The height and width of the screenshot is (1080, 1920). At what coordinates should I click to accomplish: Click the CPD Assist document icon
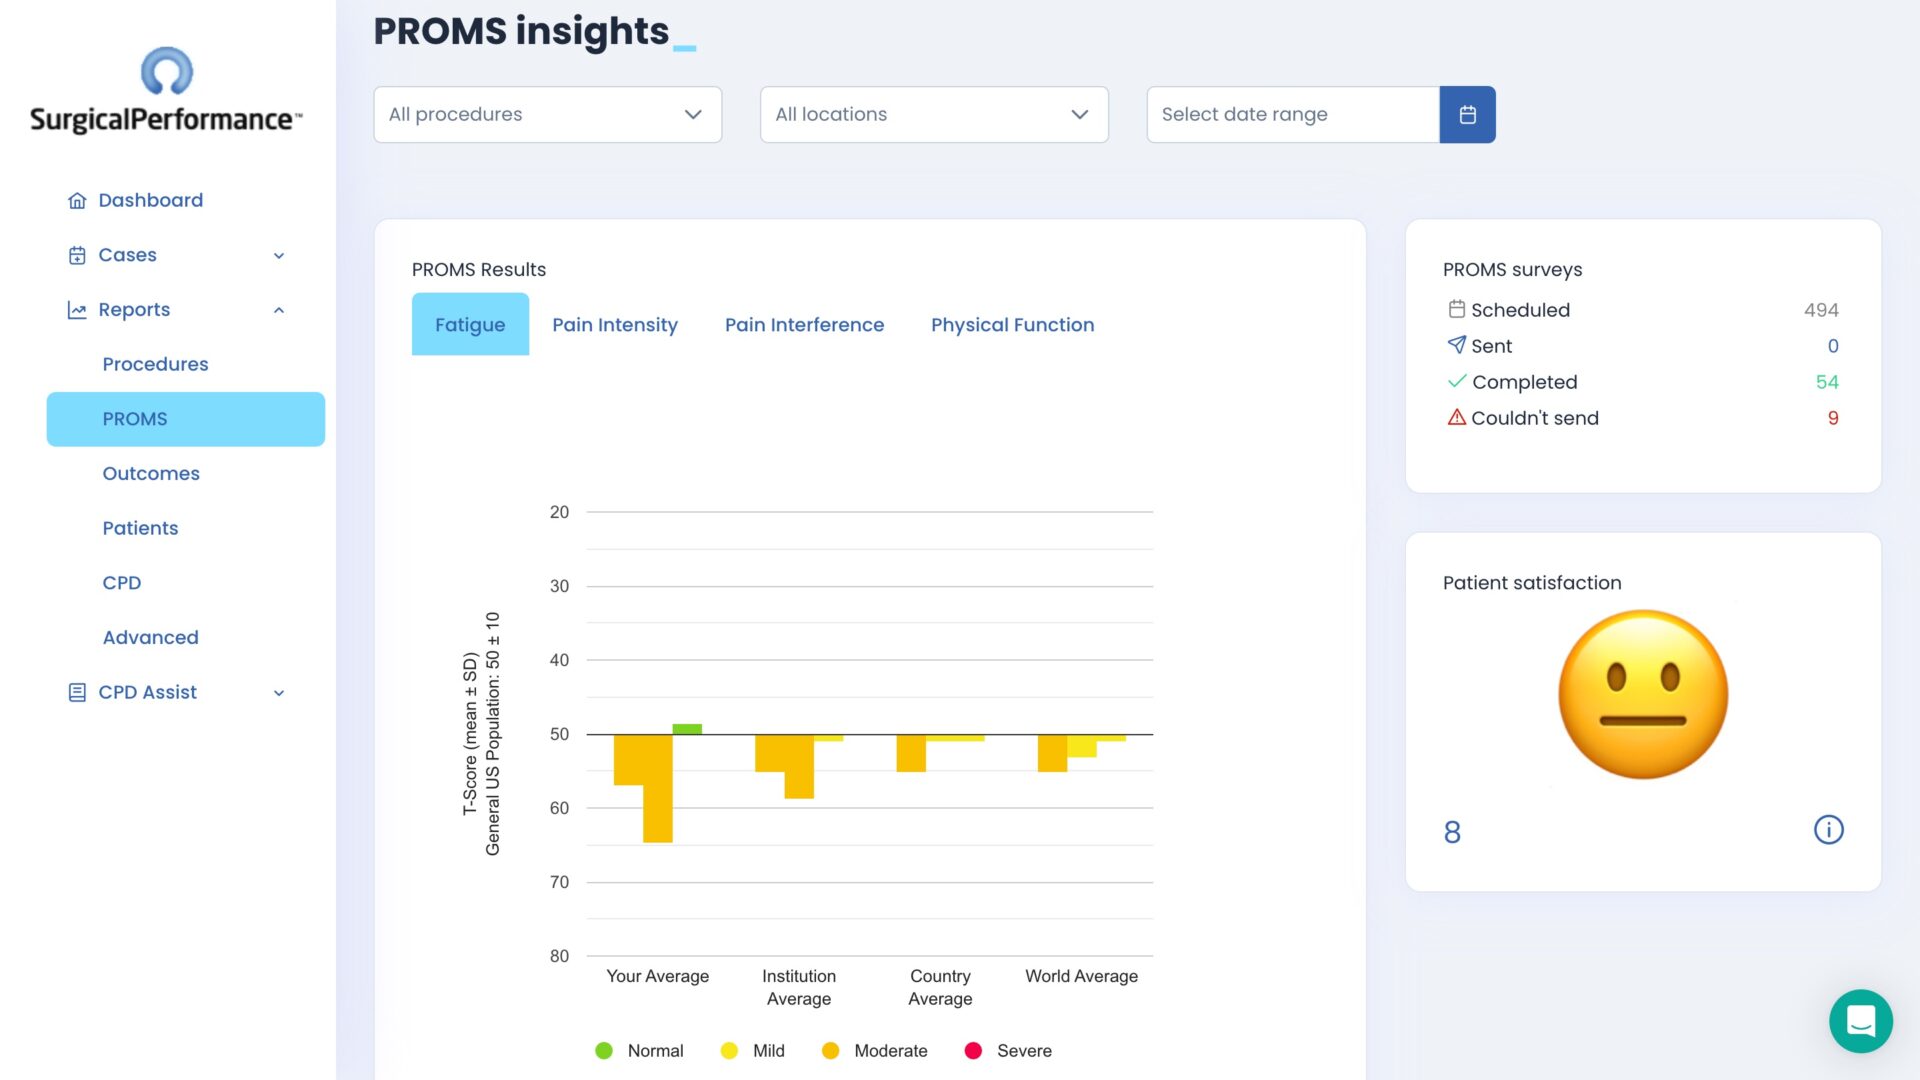(x=77, y=692)
